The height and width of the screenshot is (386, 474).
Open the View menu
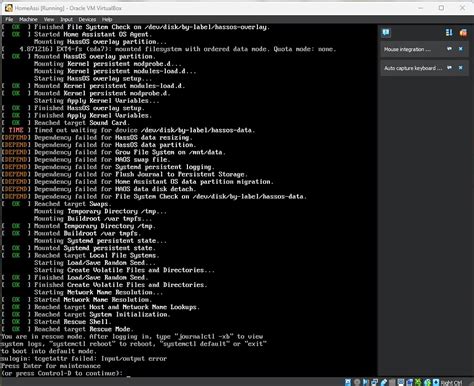click(x=49, y=19)
